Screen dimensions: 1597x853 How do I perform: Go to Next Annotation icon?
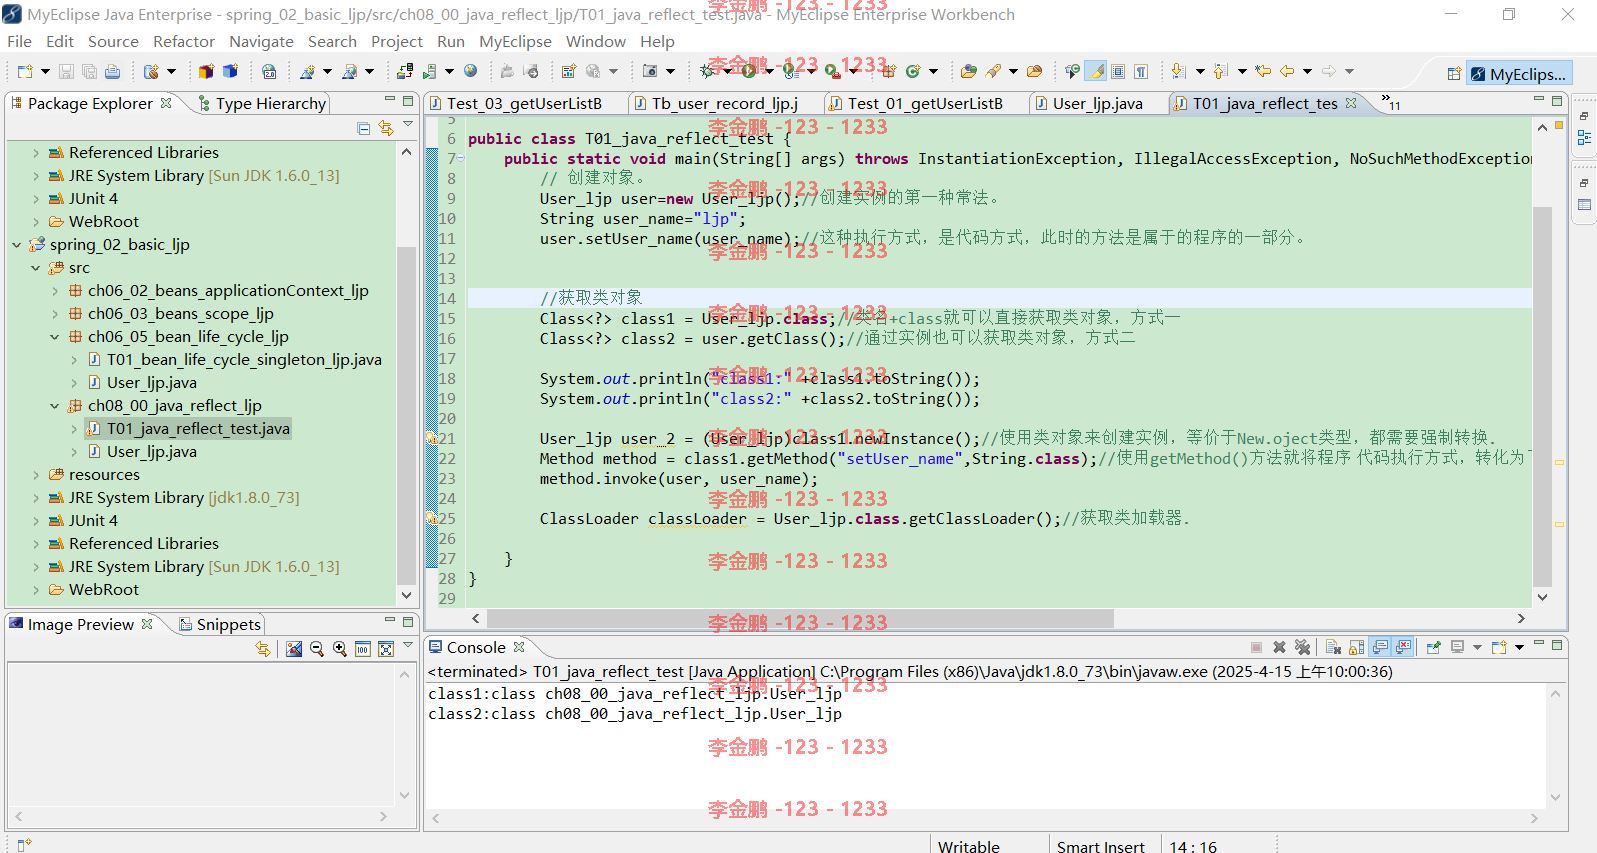1179,71
